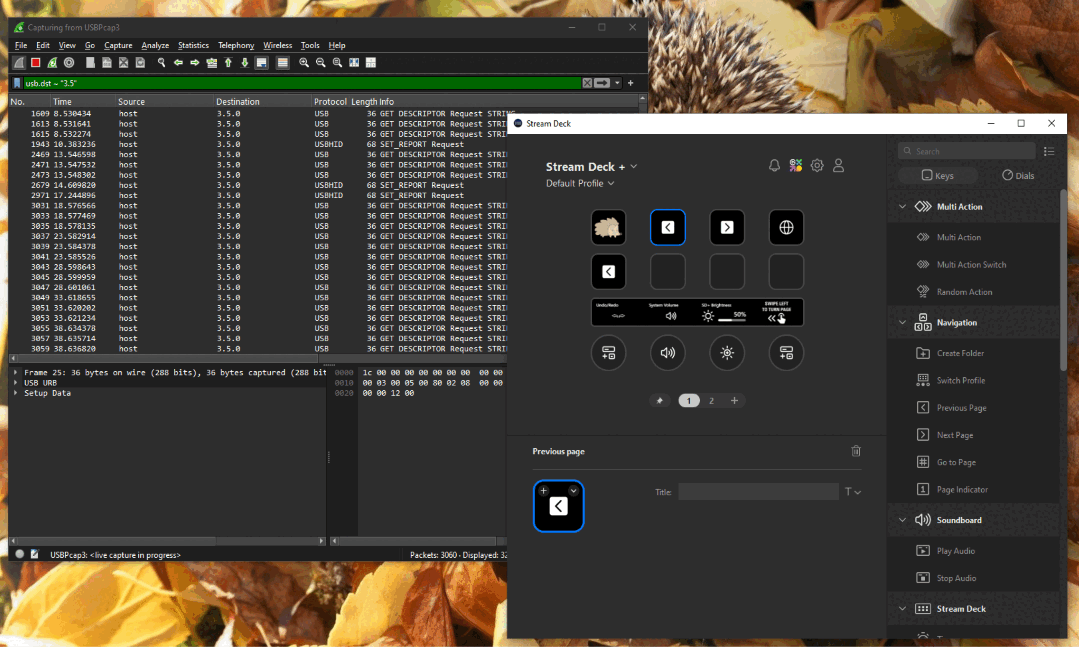Select the hedgehog image key
Screen dimensions: 1079x647
(608, 228)
